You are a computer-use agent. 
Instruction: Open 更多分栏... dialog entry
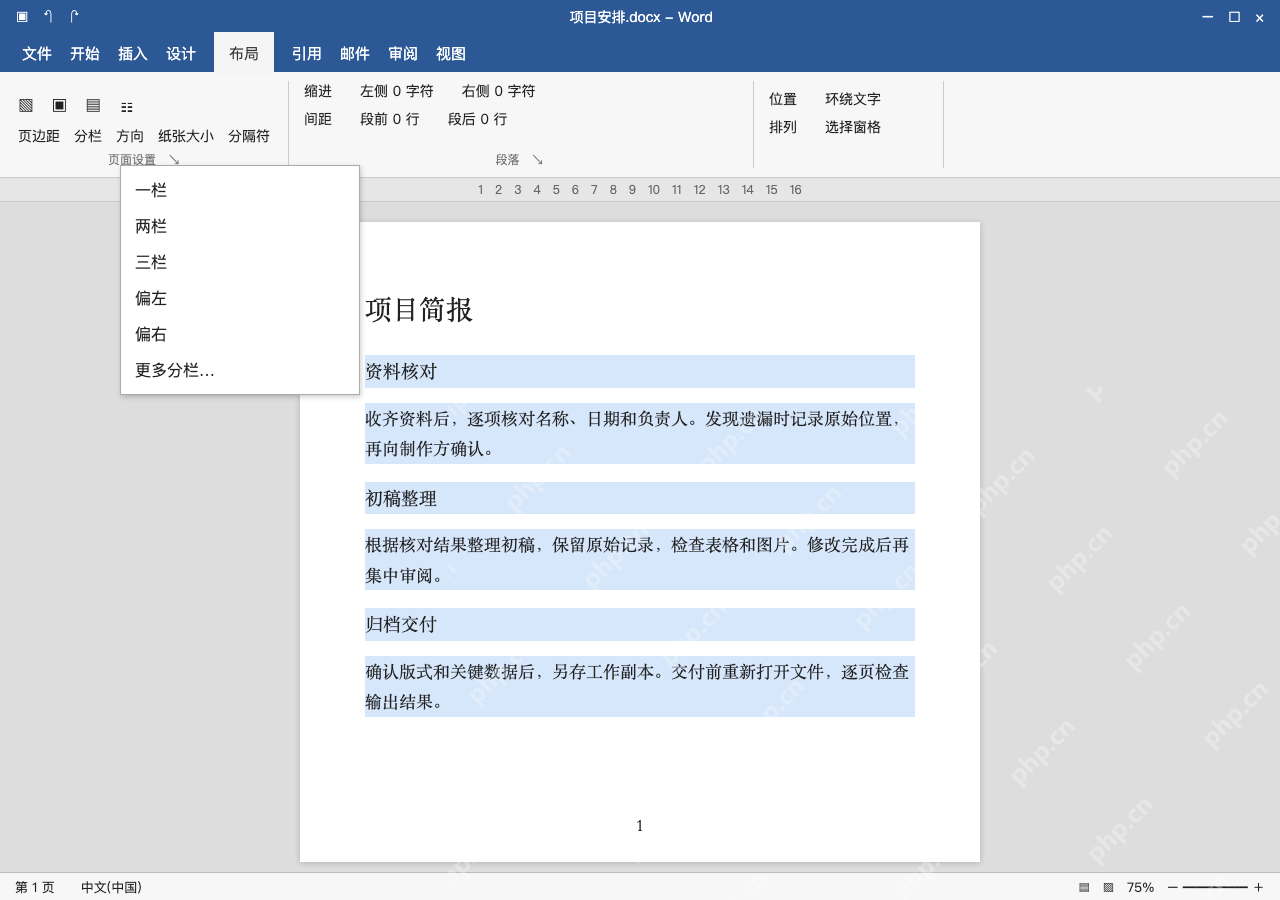[240, 370]
